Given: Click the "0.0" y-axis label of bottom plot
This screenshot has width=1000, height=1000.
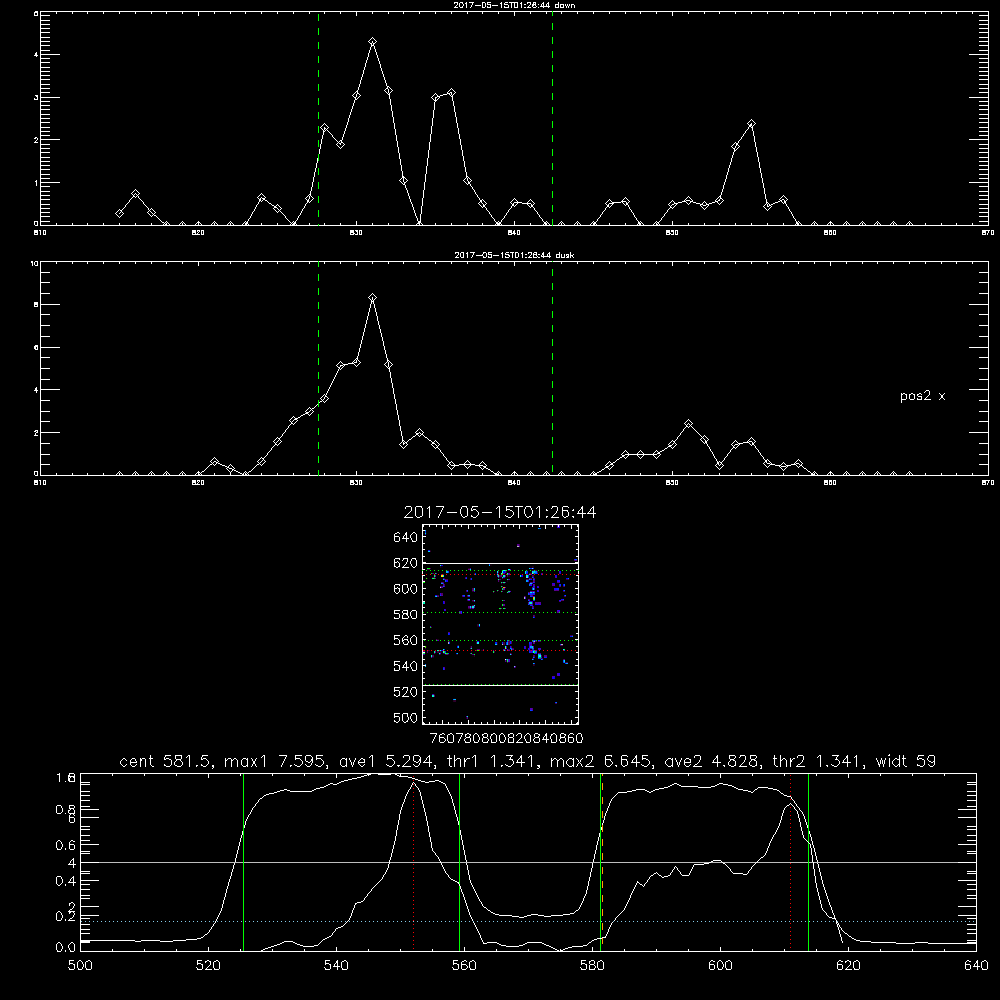Looking at the screenshot, I should click(x=66, y=948).
